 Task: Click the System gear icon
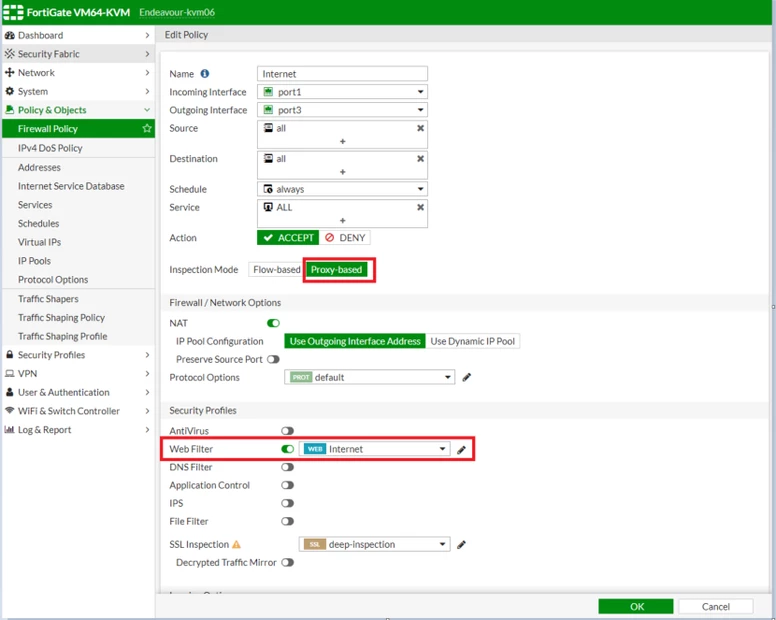tap(9, 92)
